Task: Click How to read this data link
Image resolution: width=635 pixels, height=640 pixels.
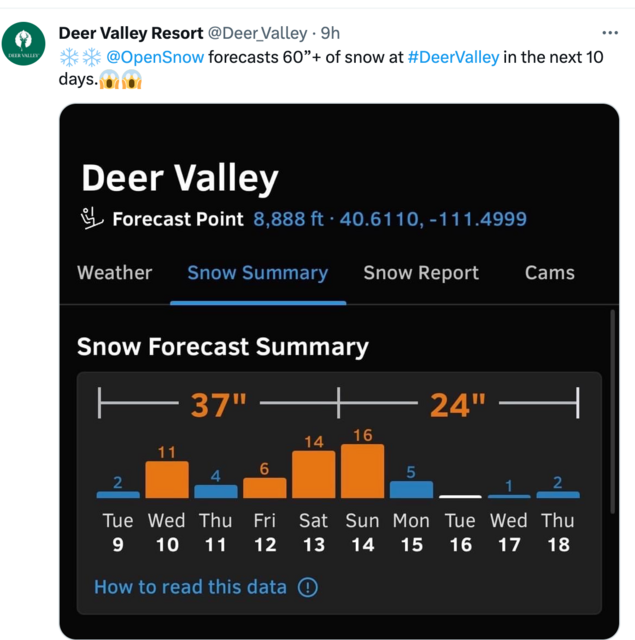Action: coord(191,587)
